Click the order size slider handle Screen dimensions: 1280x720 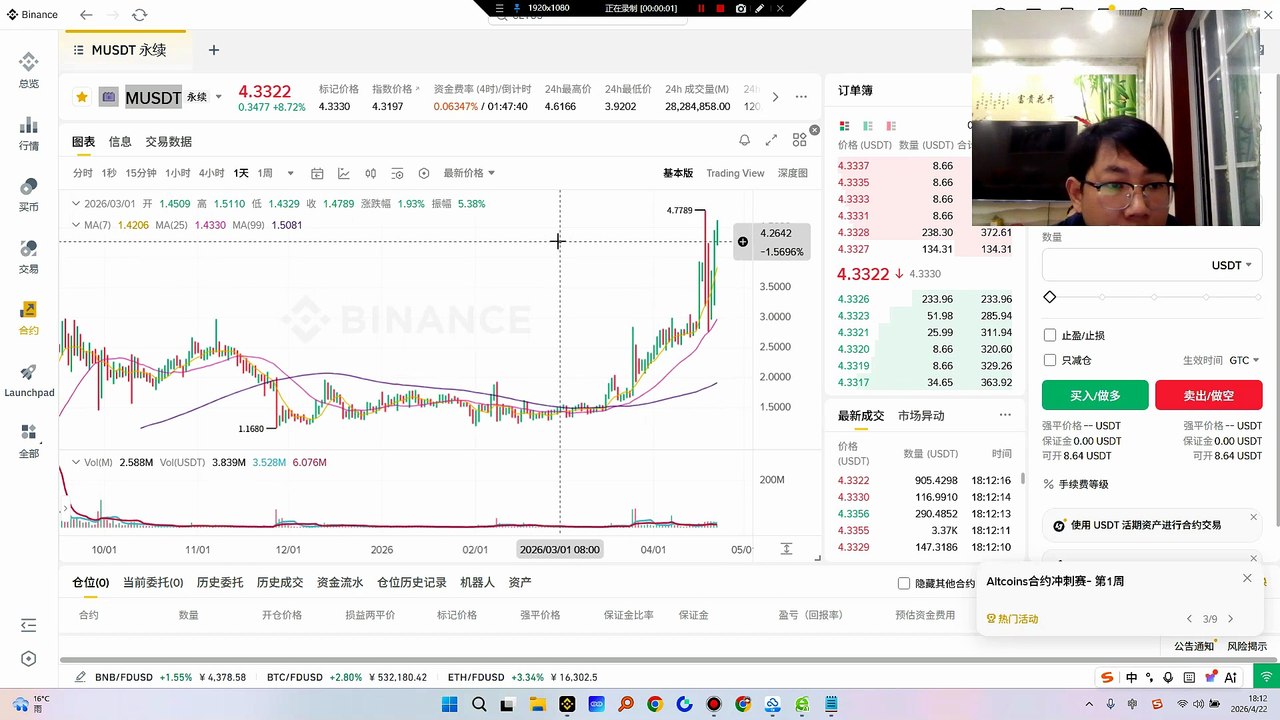pyautogui.click(x=1049, y=297)
